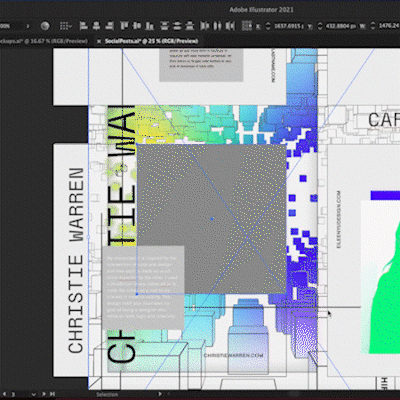Click Vertical Distribute Top icon
Viewport: 400px width, 400px height.
tap(164, 26)
